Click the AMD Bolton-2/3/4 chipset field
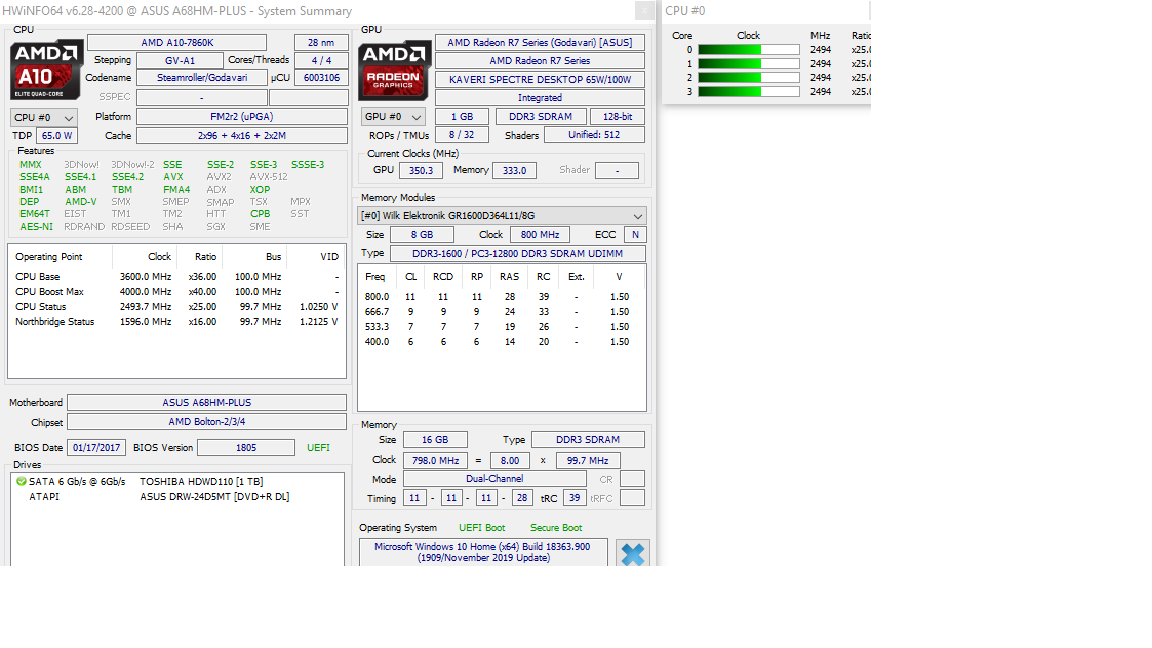The height and width of the screenshot is (648, 1152). coord(207,422)
